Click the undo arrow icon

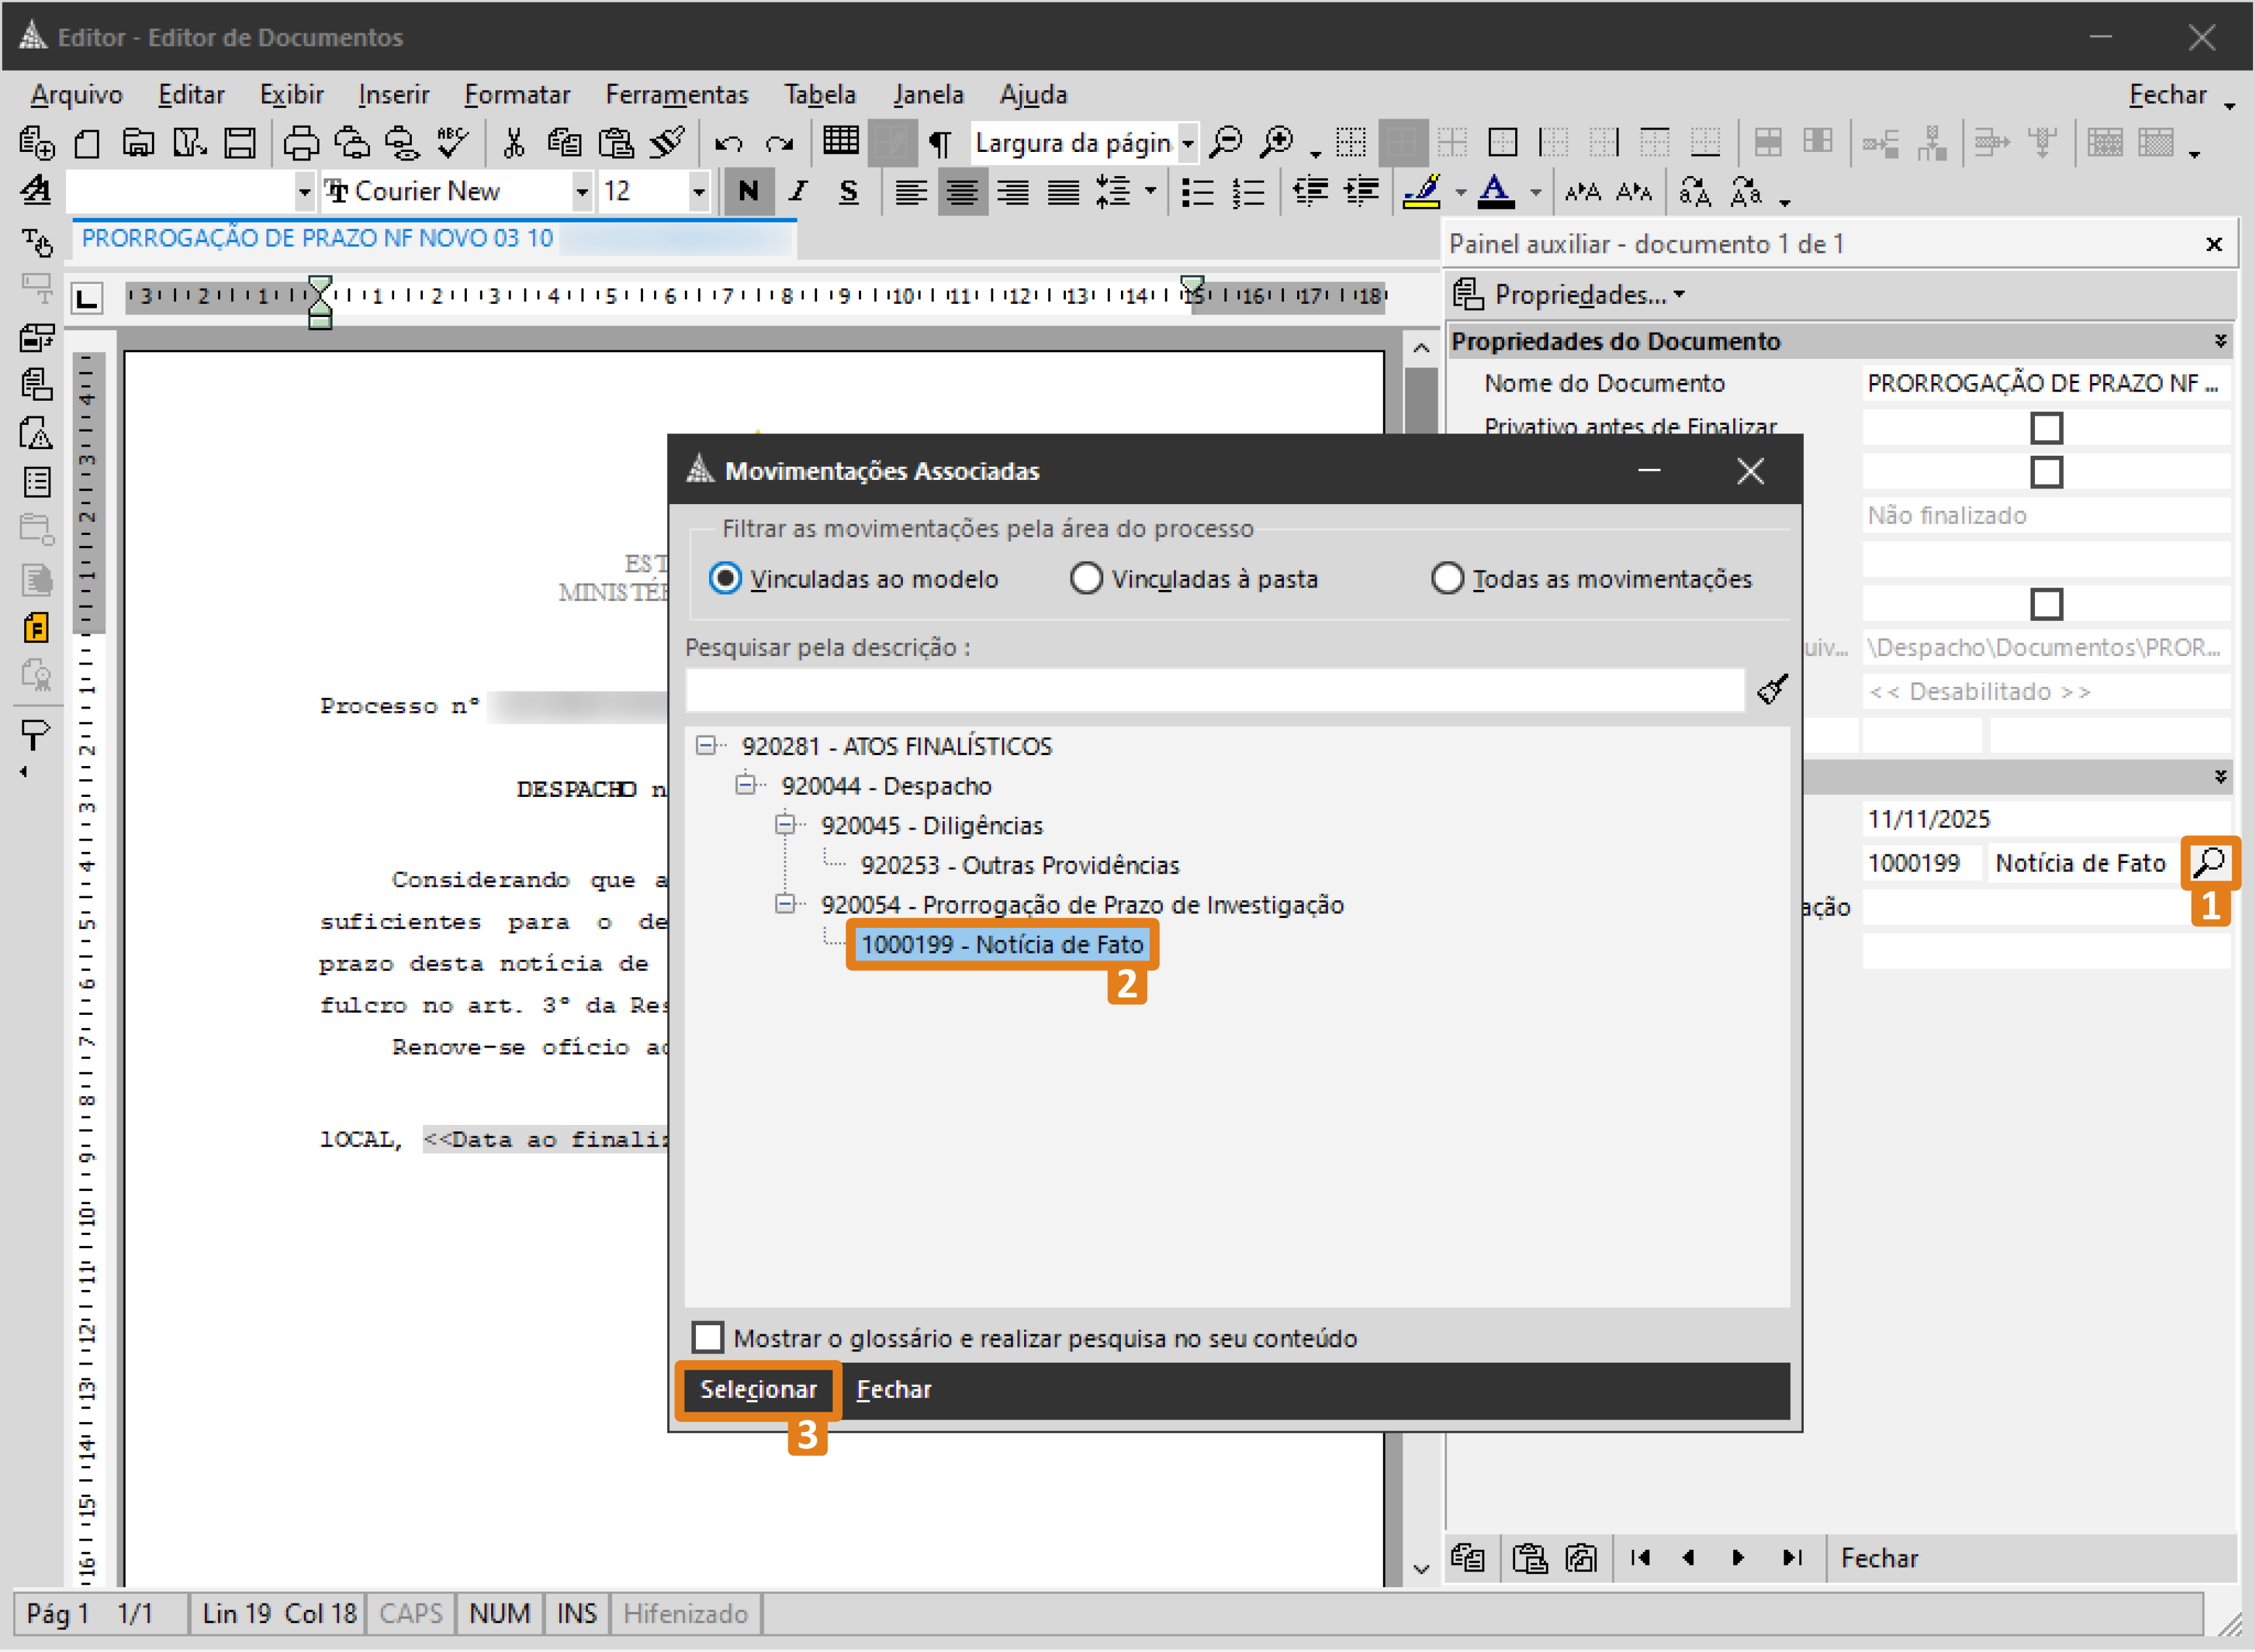click(728, 143)
